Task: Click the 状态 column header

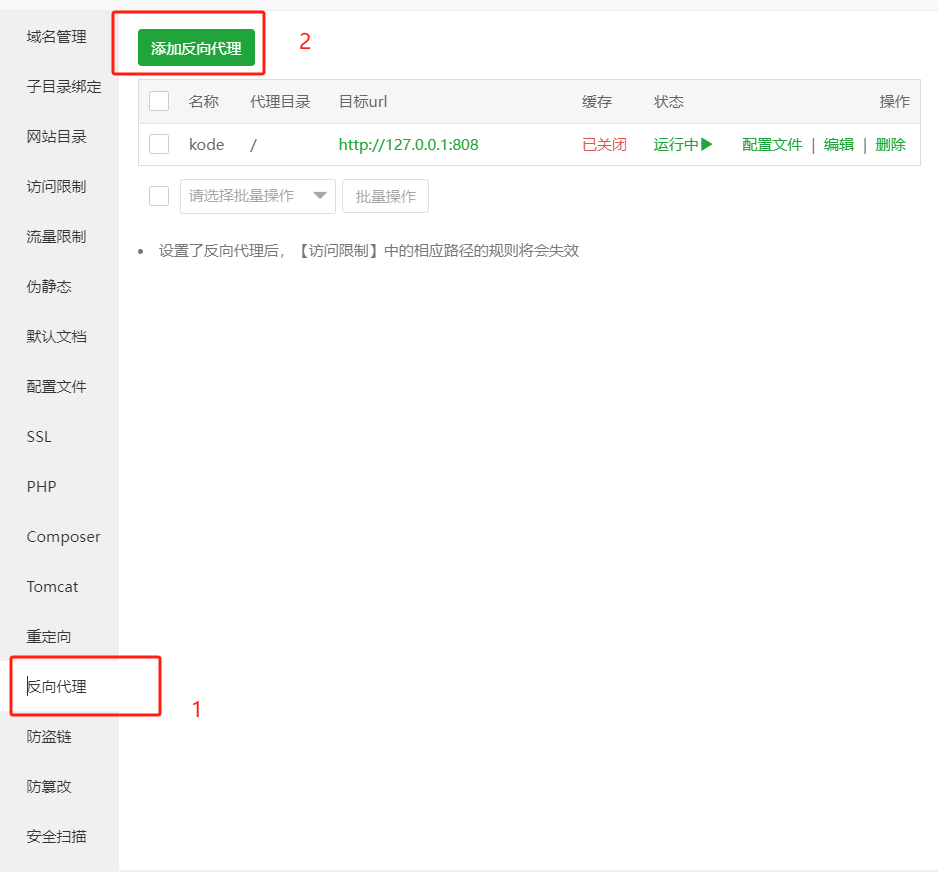Action: 668,102
